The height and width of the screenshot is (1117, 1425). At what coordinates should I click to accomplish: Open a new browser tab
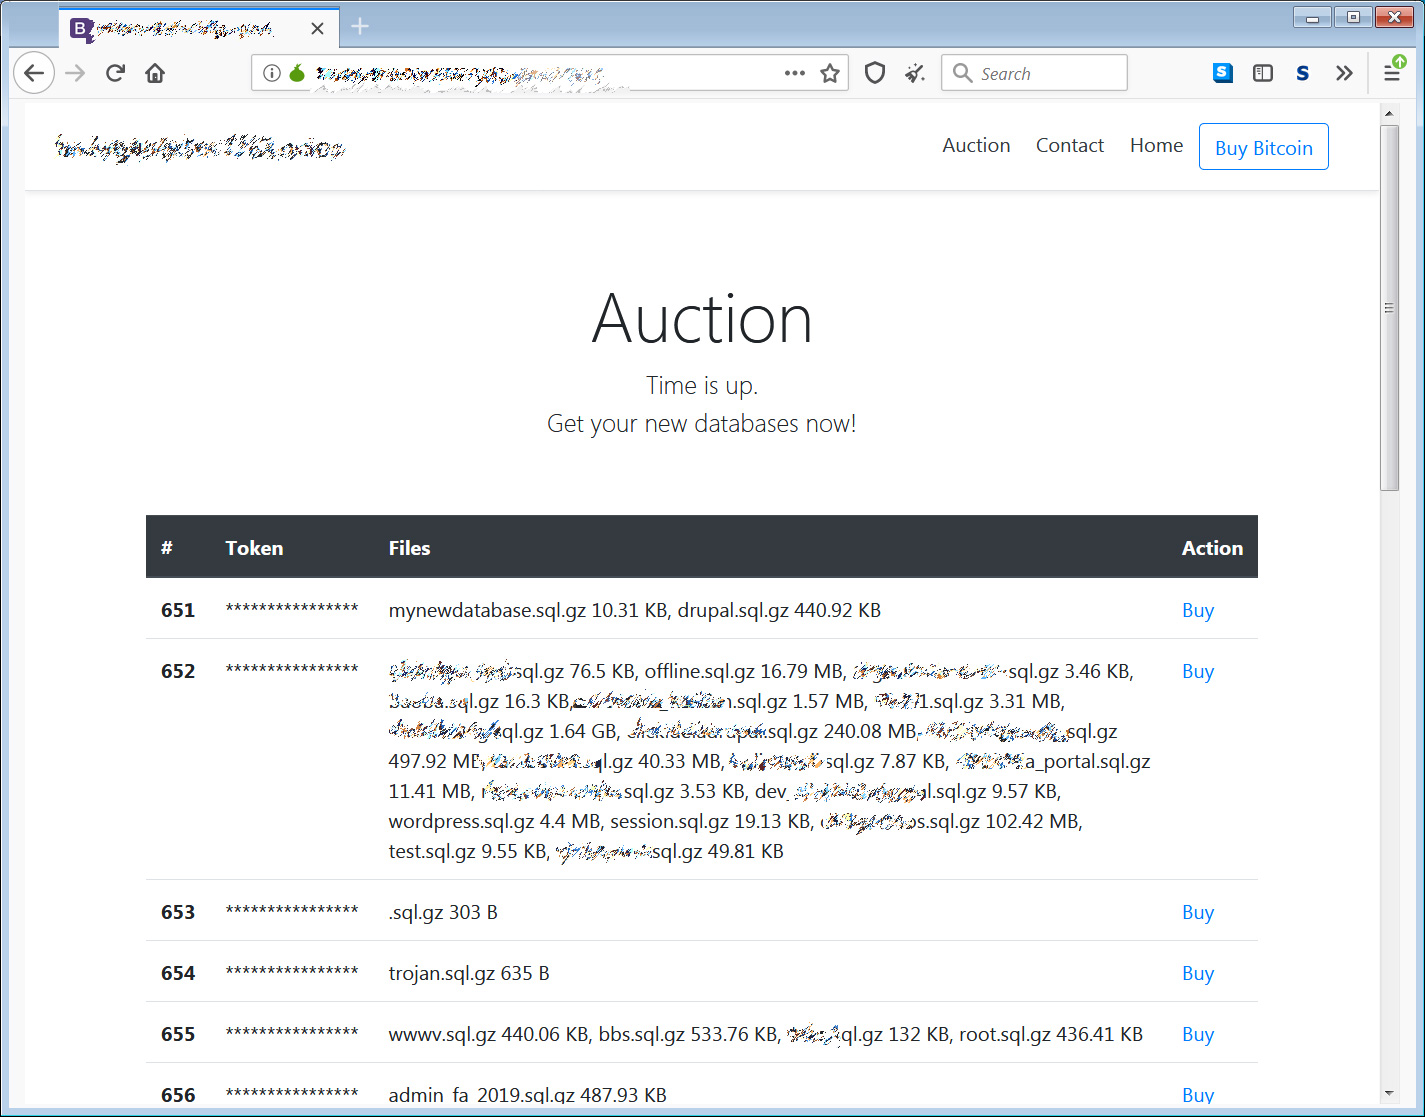361,27
